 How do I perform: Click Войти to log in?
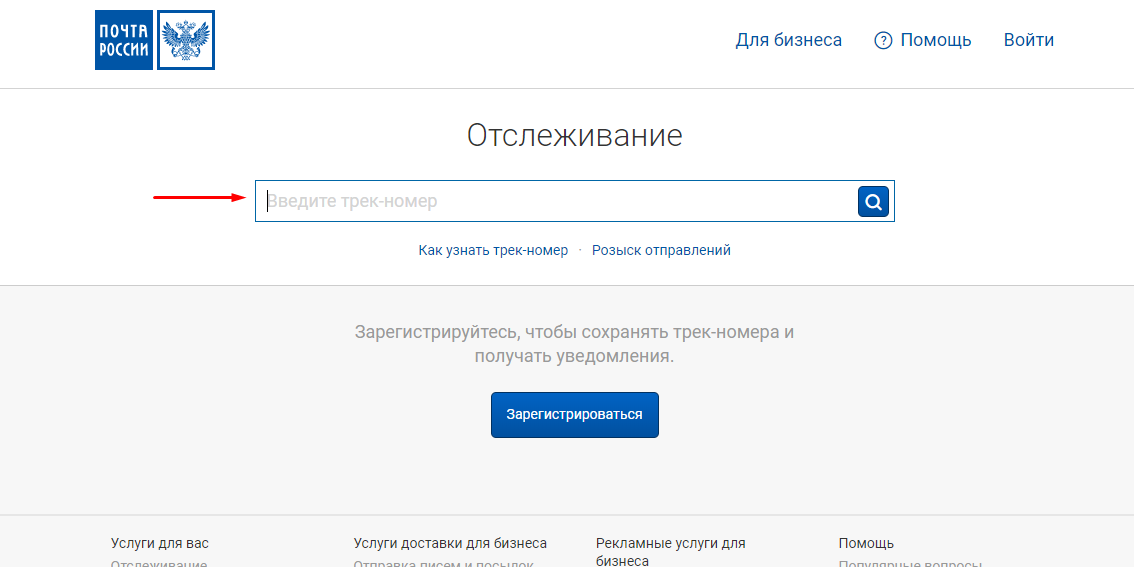pos(1028,40)
